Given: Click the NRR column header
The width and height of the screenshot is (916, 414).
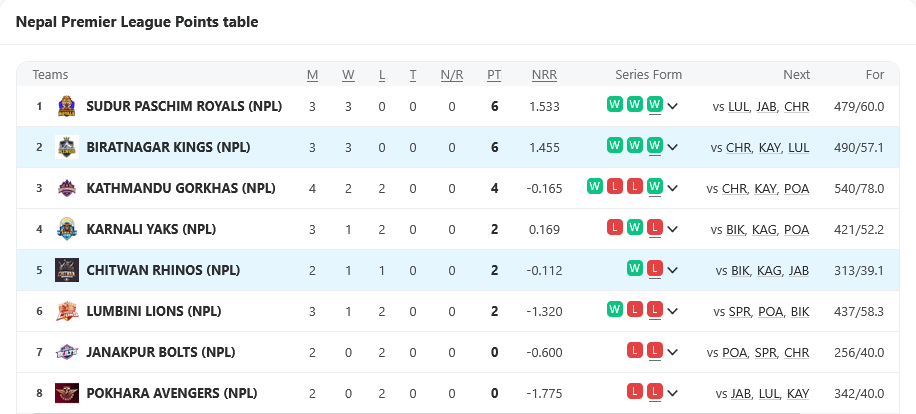Looking at the screenshot, I should coord(544,75).
